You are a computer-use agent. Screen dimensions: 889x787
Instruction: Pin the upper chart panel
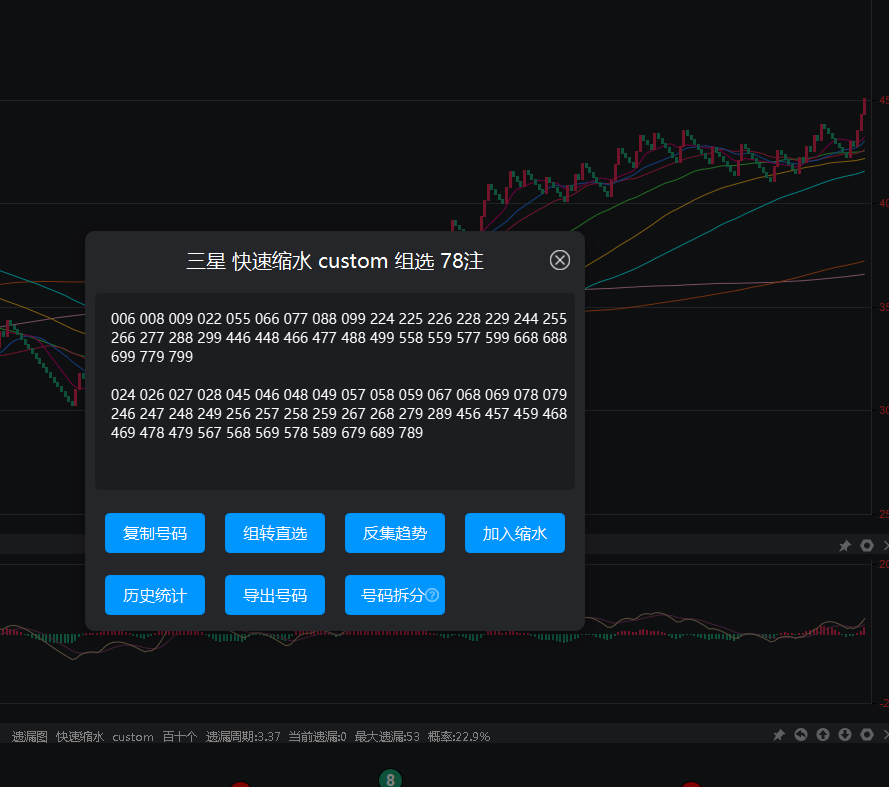pos(845,545)
